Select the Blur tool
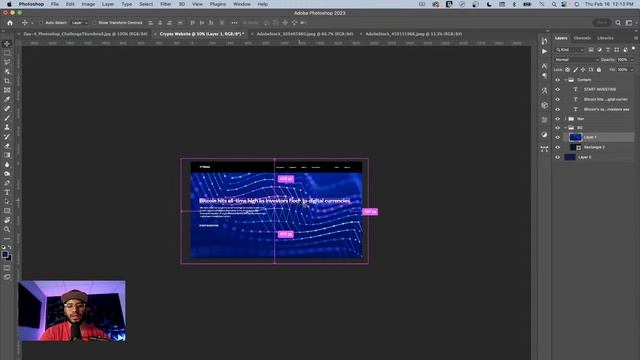 (x=7, y=164)
